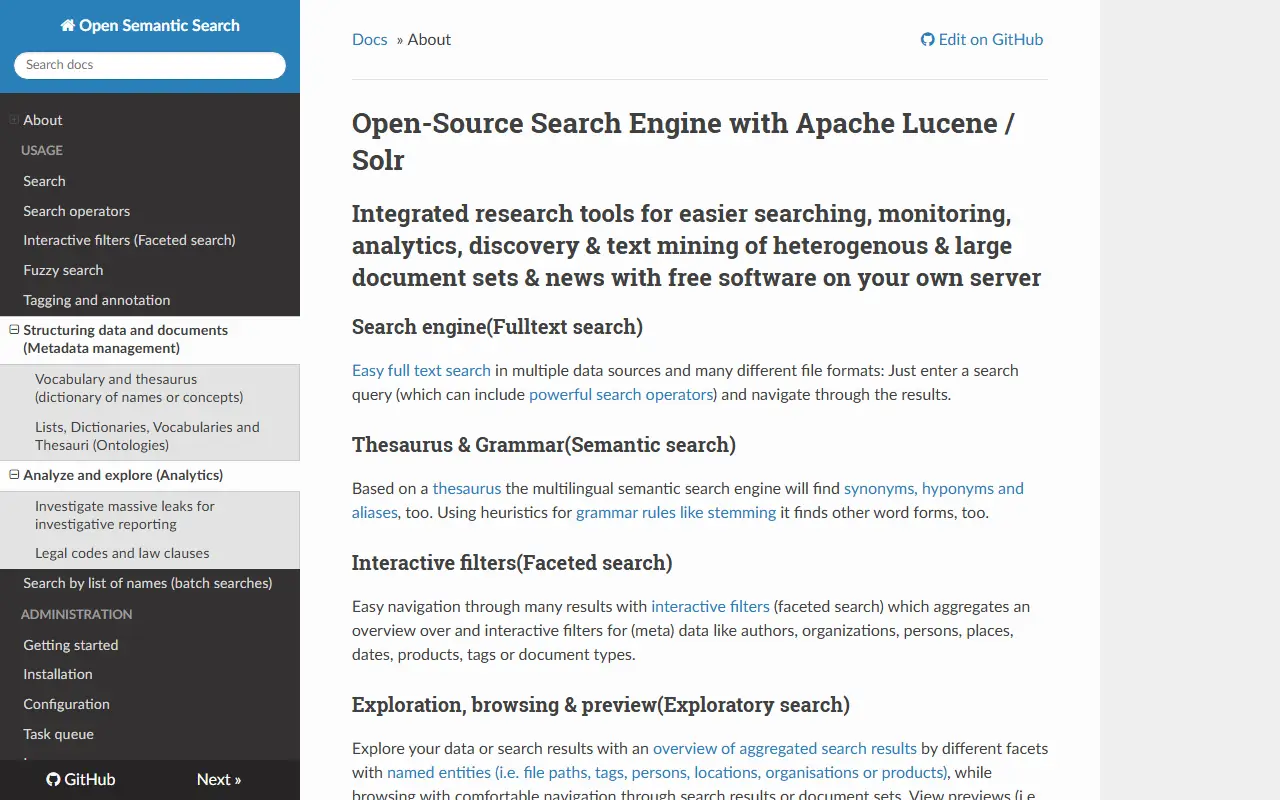This screenshot has height=800, width=1280.
Task: Follow synonyms, hyponyms and aliases link
Action: pos(688,500)
